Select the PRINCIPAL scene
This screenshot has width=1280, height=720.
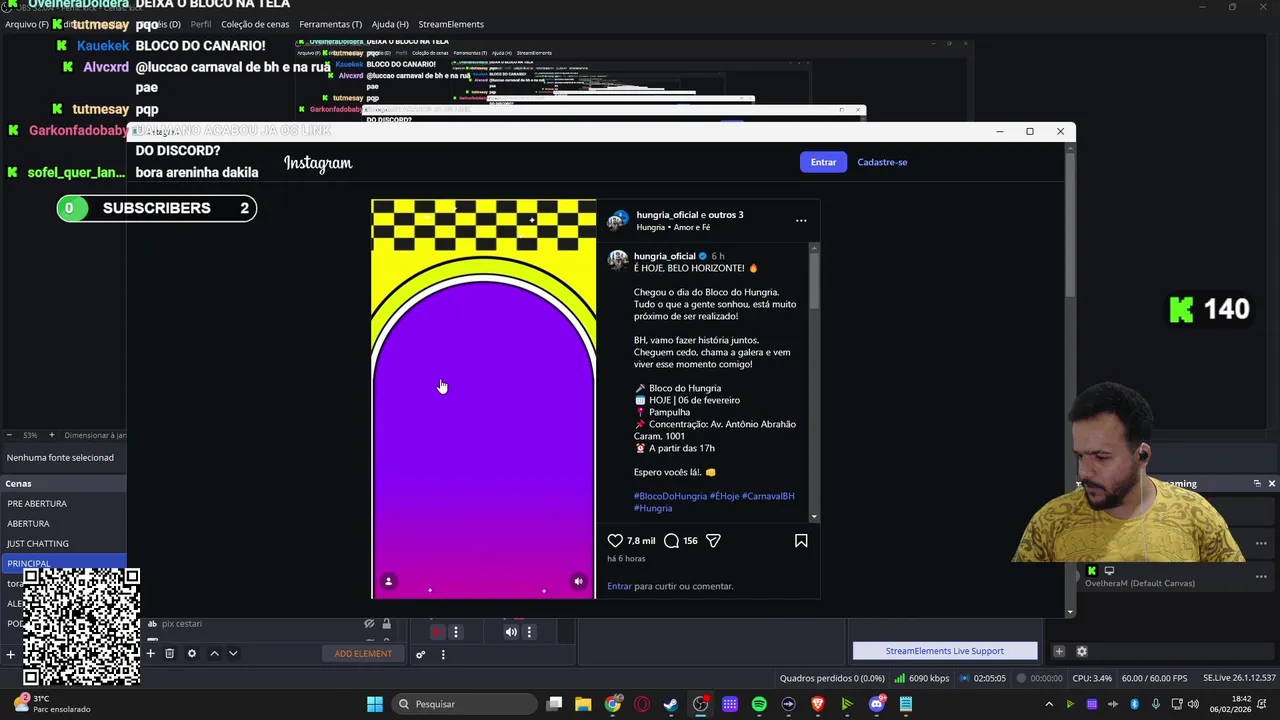pyautogui.click(x=63, y=564)
